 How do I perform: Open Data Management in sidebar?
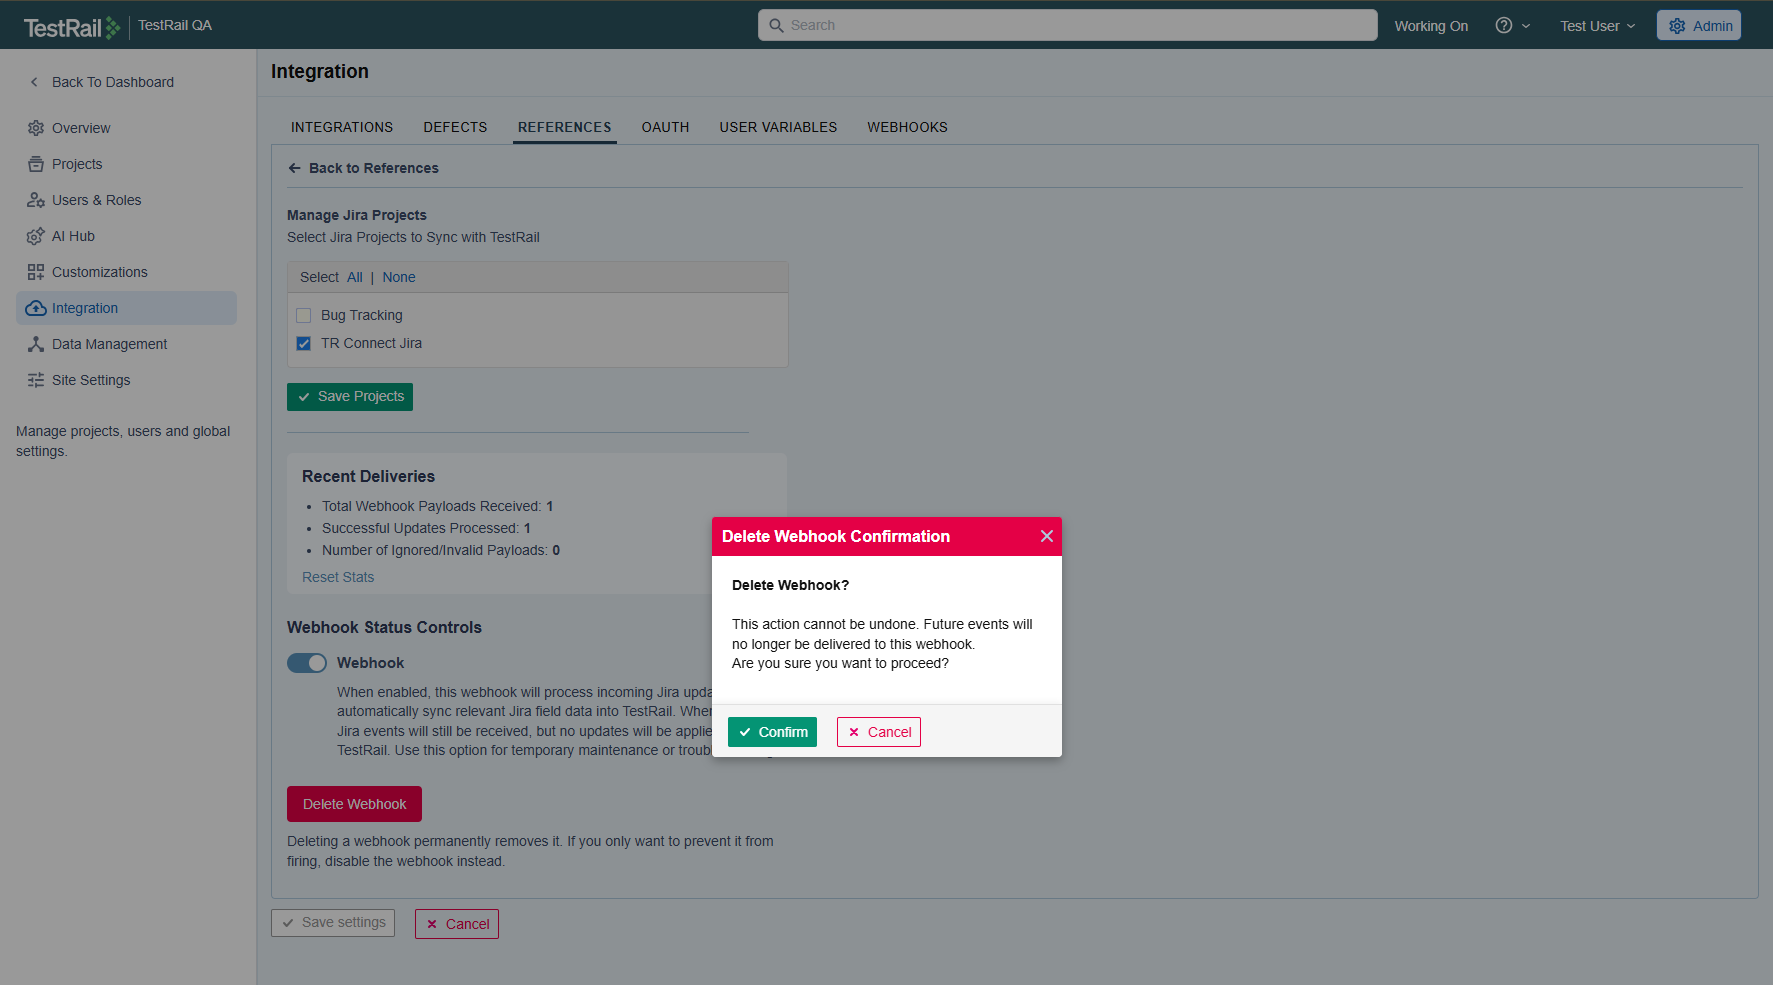point(126,344)
